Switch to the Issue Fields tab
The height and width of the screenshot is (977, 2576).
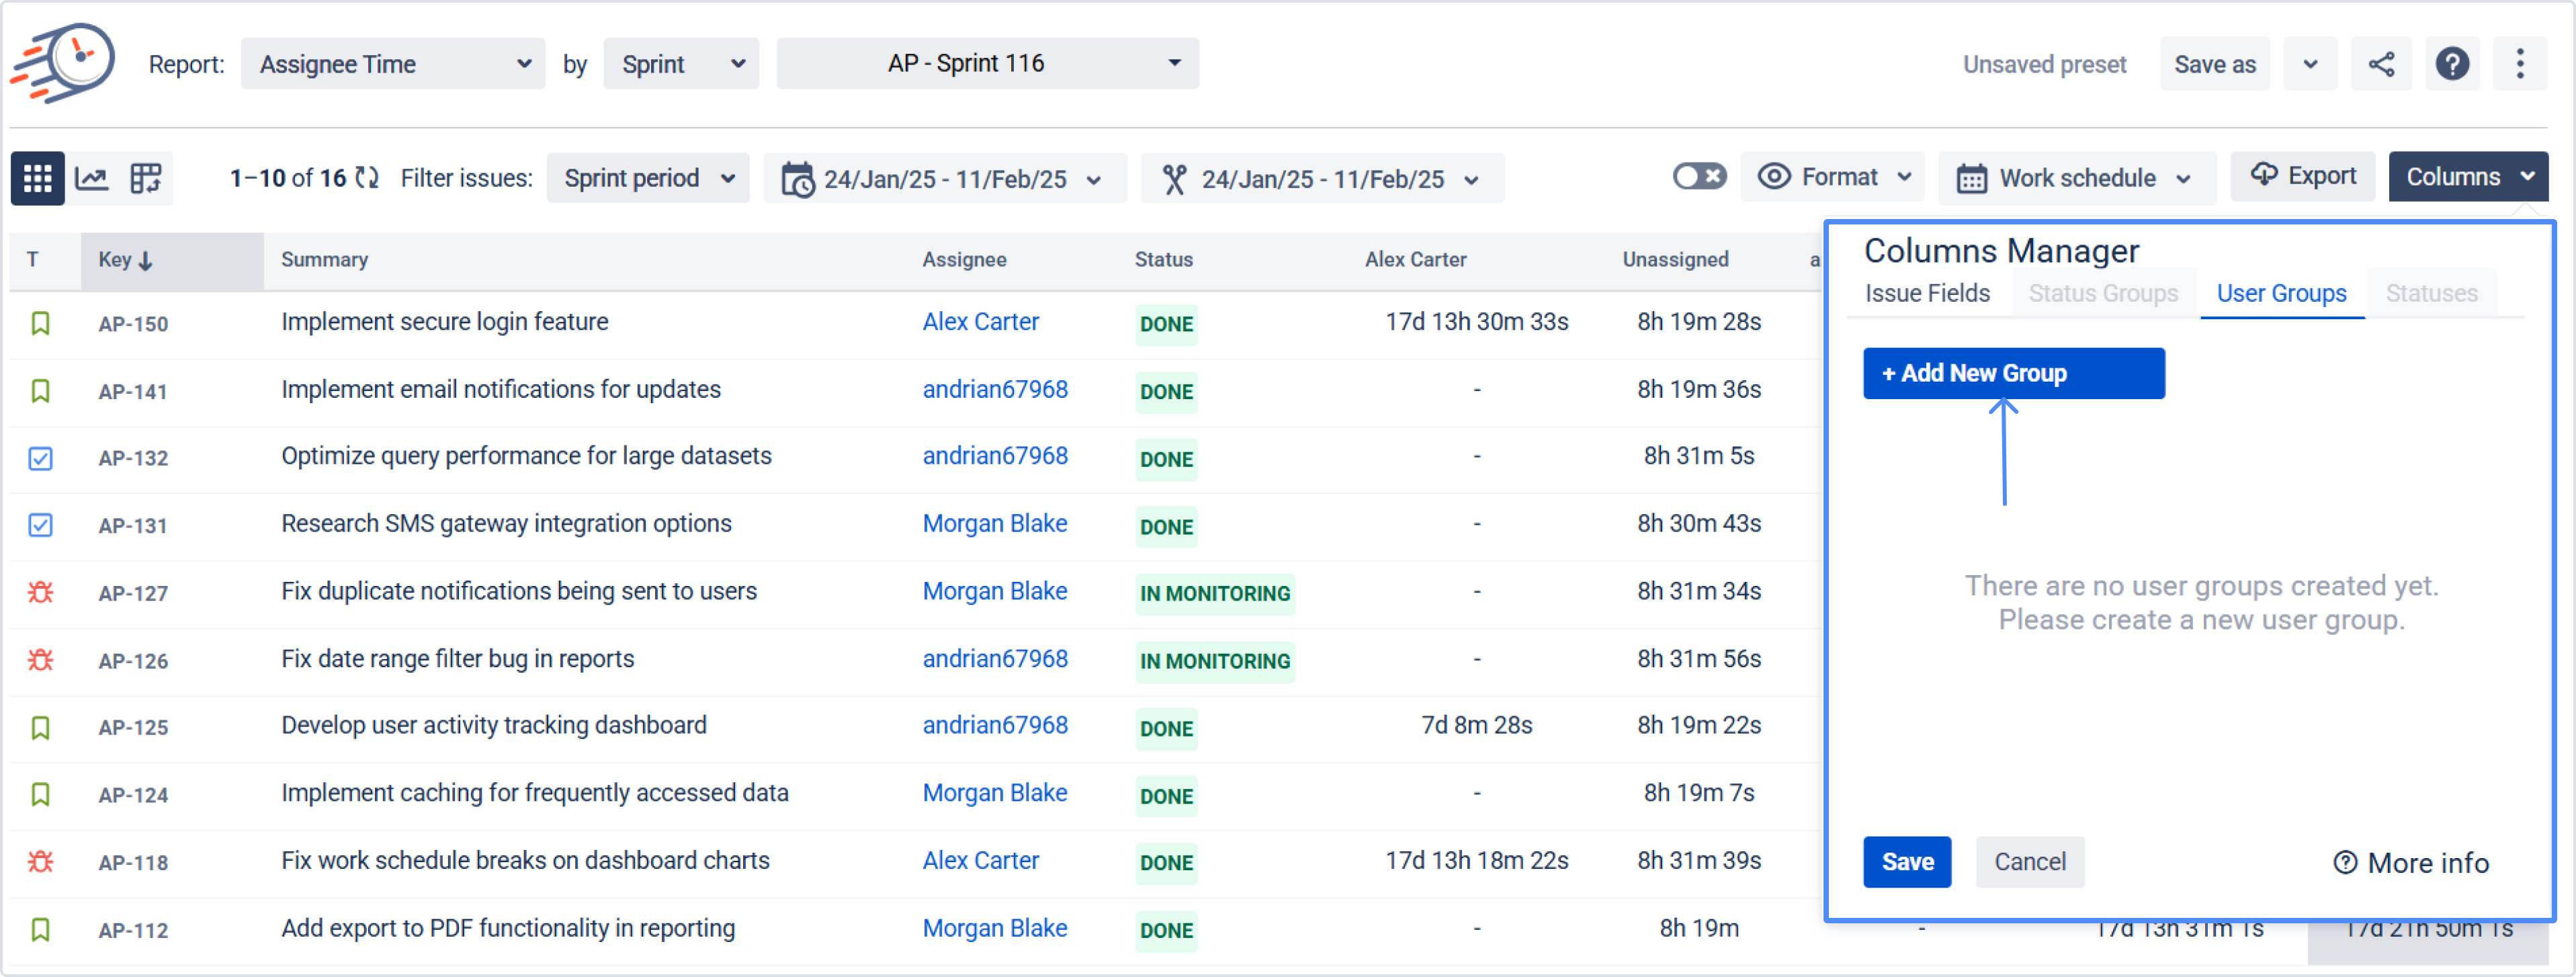click(x=1926, y=293)
